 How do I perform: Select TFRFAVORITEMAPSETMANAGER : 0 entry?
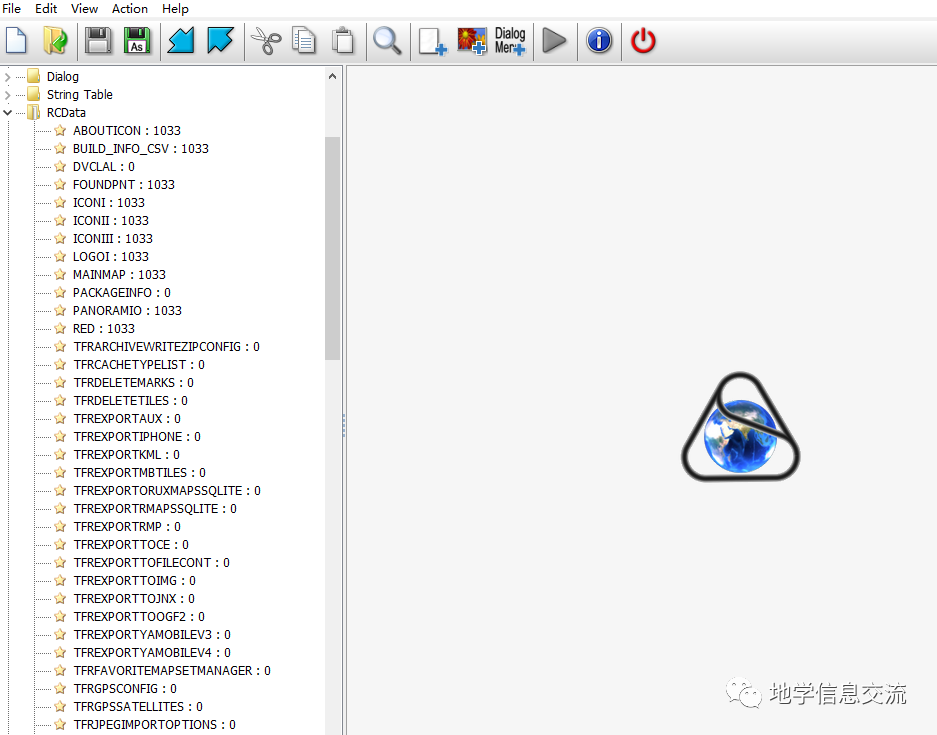coord(172,670)
